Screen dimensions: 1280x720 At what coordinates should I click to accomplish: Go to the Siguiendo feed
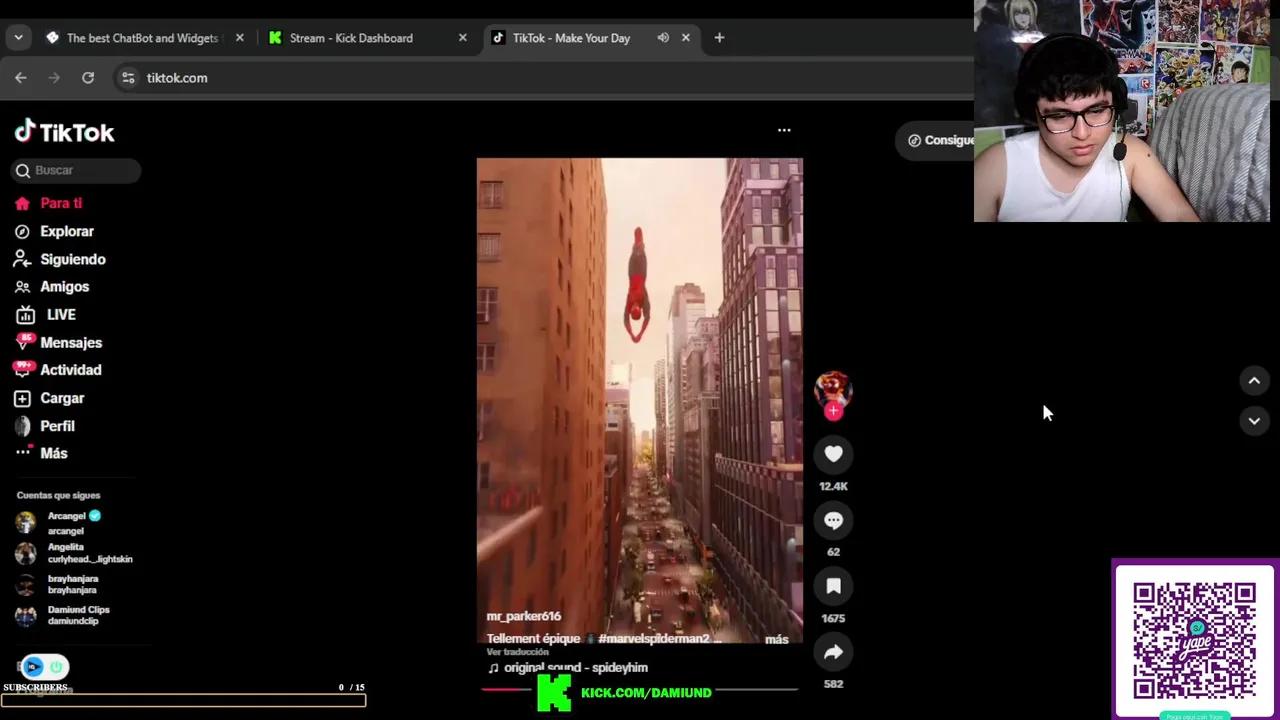60,259
